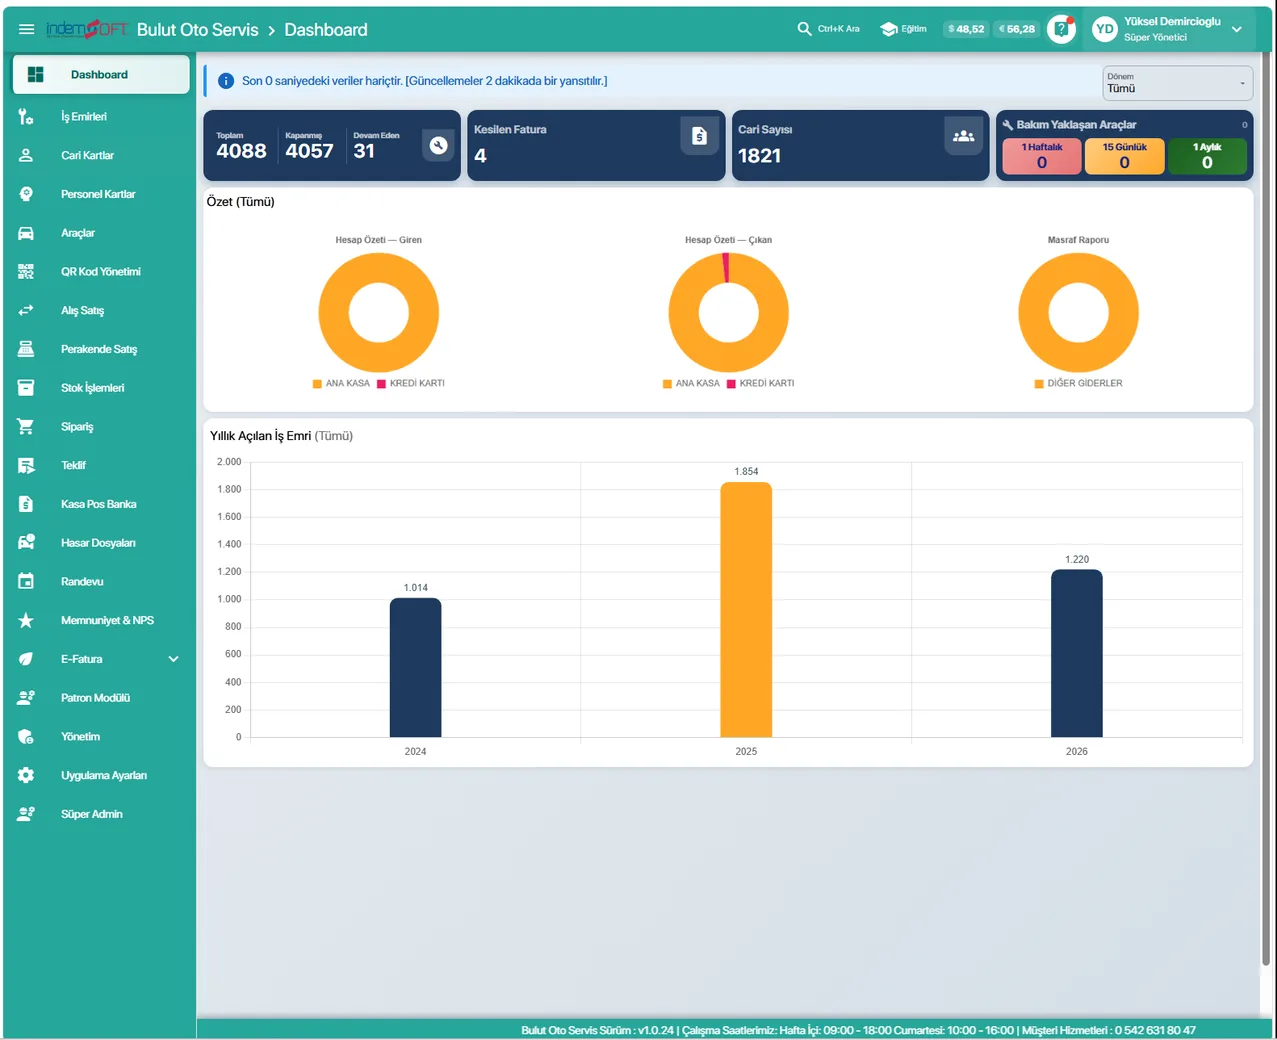Click the Masraf Raporu donut chart

(x=1078, y=313)
